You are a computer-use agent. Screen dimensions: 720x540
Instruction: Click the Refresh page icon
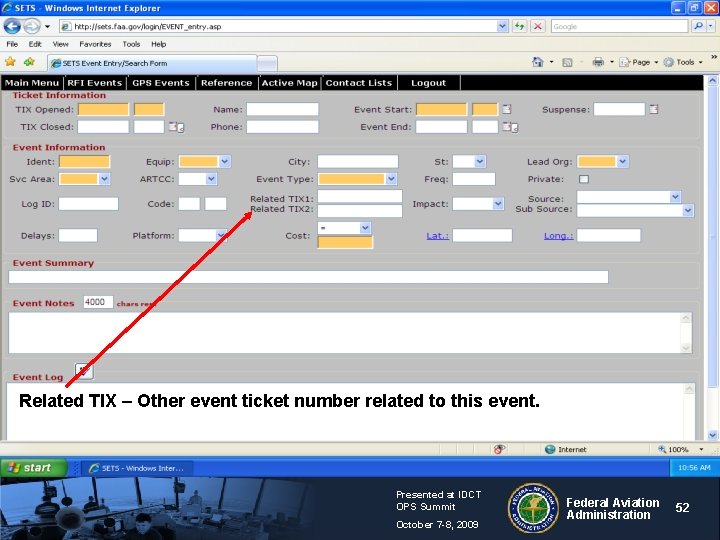point(519,26)
